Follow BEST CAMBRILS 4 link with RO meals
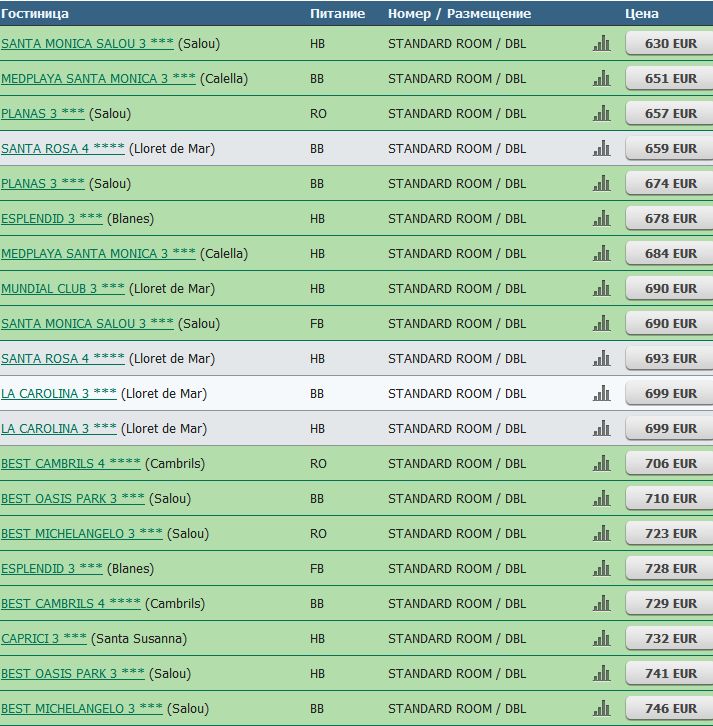Screen dimensions: 713x726 [71, 464]
